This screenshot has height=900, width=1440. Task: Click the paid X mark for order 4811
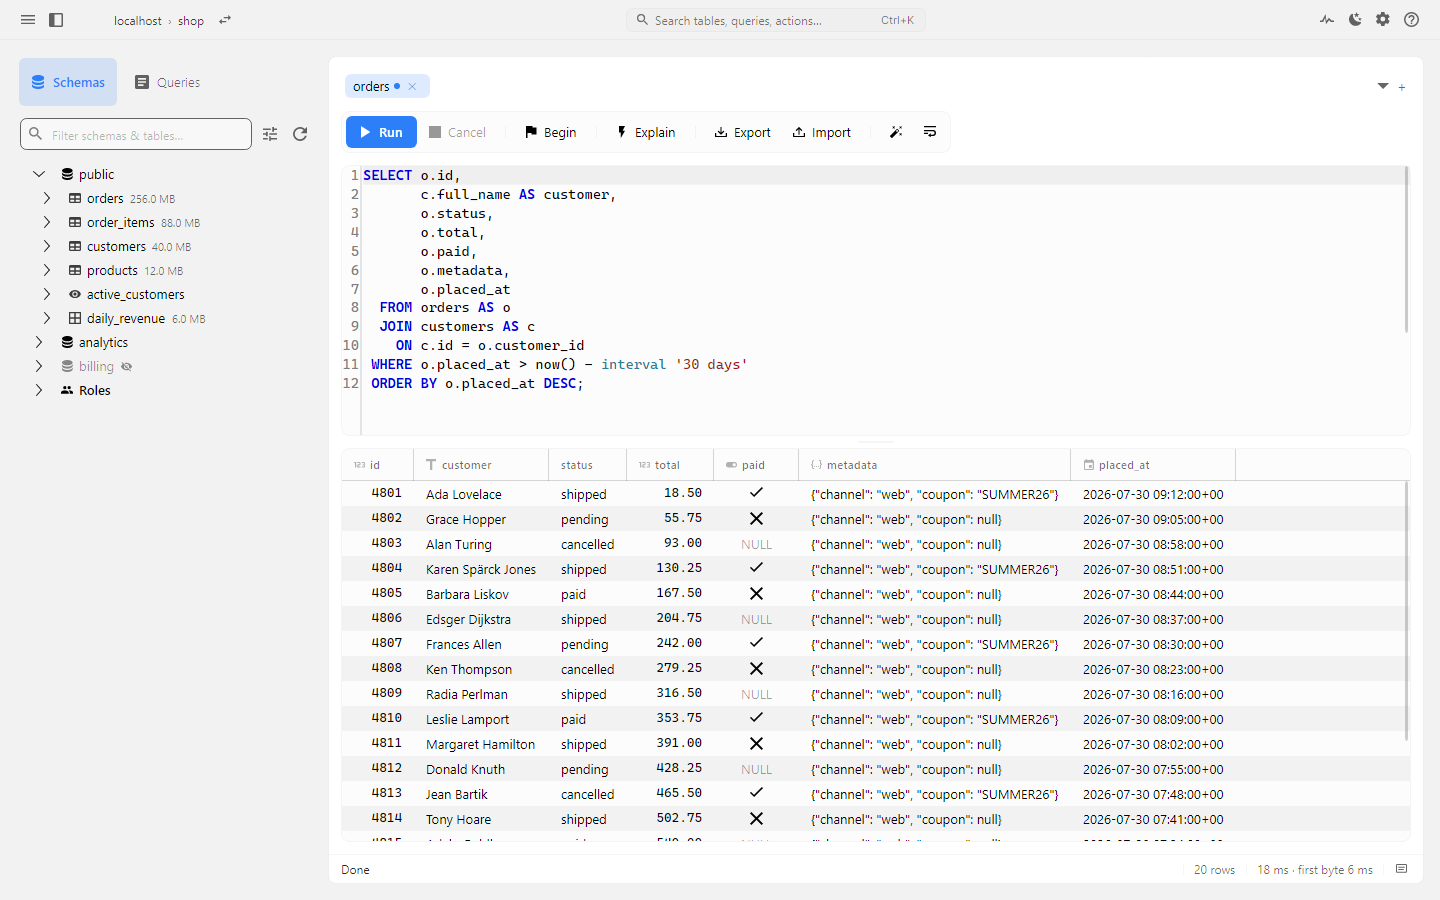click(756, 743)
